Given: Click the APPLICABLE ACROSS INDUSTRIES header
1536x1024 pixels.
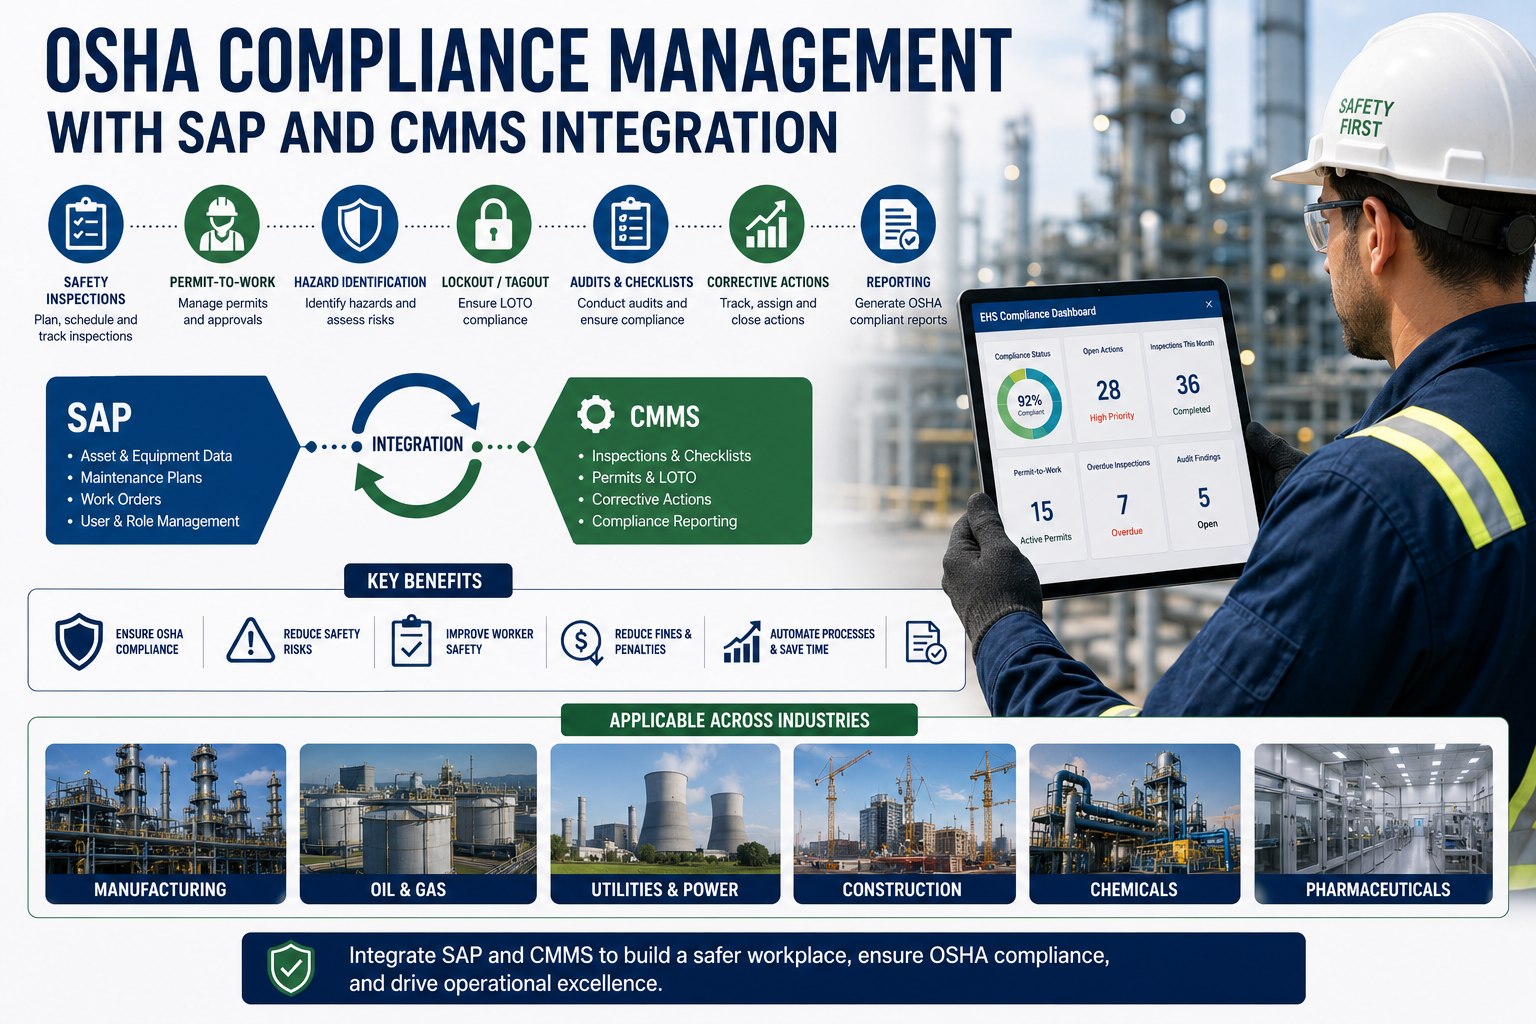Looking at the screenshot, I should (x=739, y=720).
